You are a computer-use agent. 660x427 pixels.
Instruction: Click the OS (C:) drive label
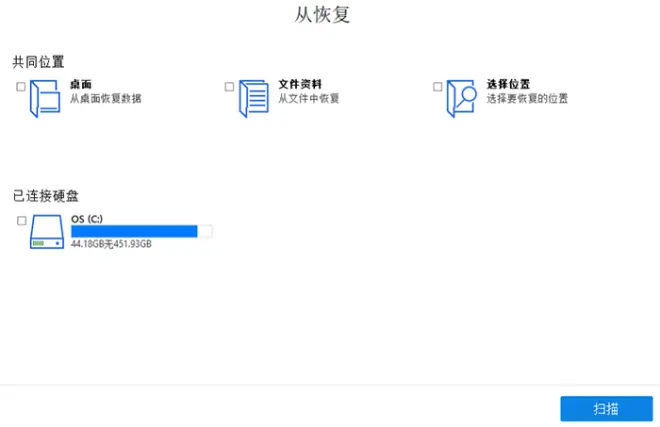(87, 219)
